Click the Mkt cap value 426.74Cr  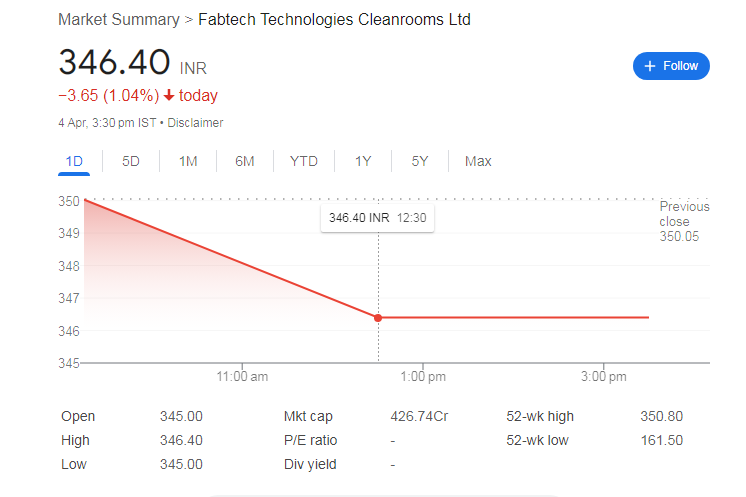[x=419, y=416]
